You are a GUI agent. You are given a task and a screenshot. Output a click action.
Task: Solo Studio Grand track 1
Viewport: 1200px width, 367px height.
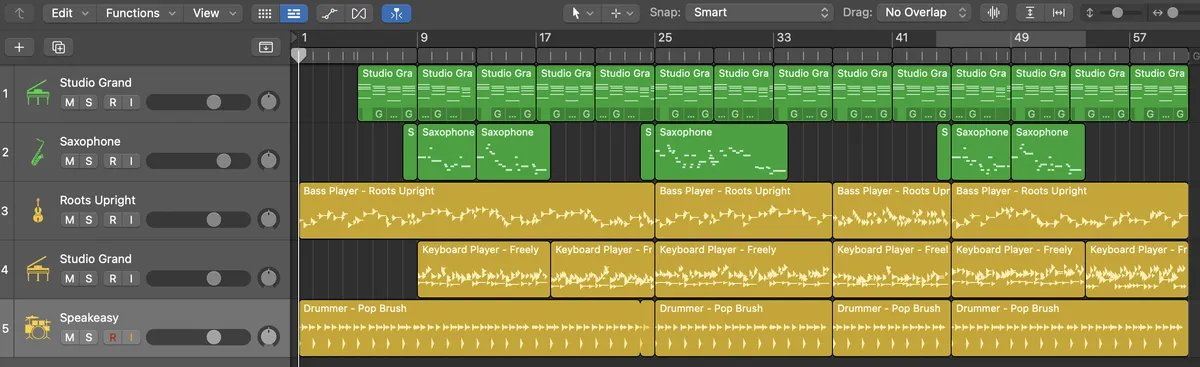point(88,103)
